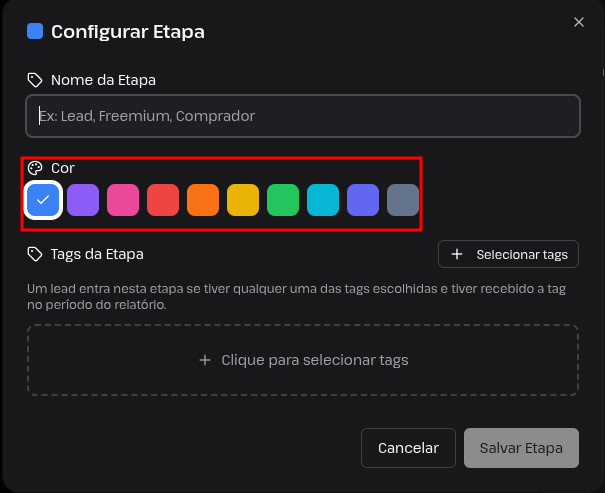Click the tag icon beside Tags da Etapa
Viewport: 605px width, 493px height.
(35, 254)
